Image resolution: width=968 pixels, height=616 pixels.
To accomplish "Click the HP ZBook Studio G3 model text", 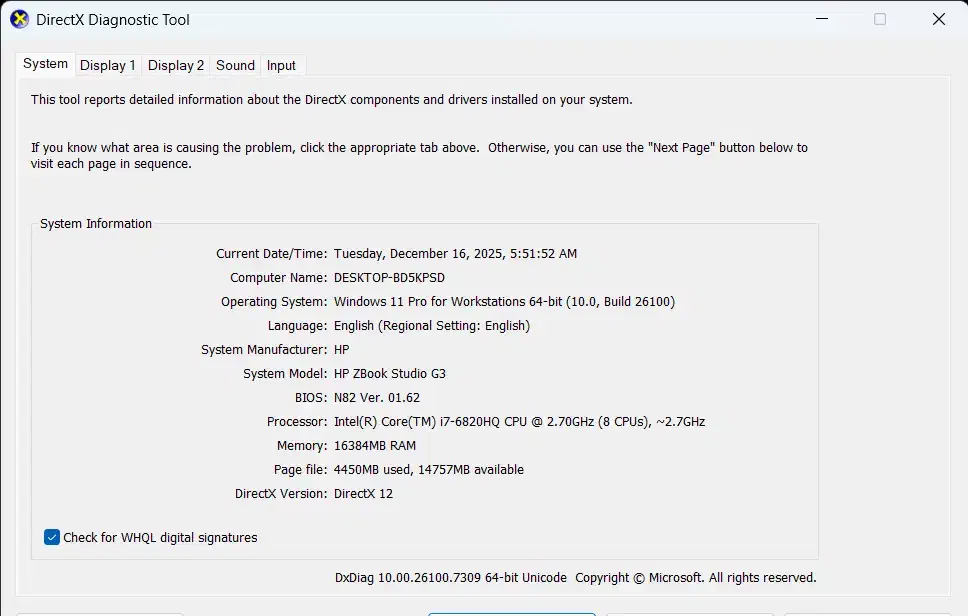I will 390,374.
